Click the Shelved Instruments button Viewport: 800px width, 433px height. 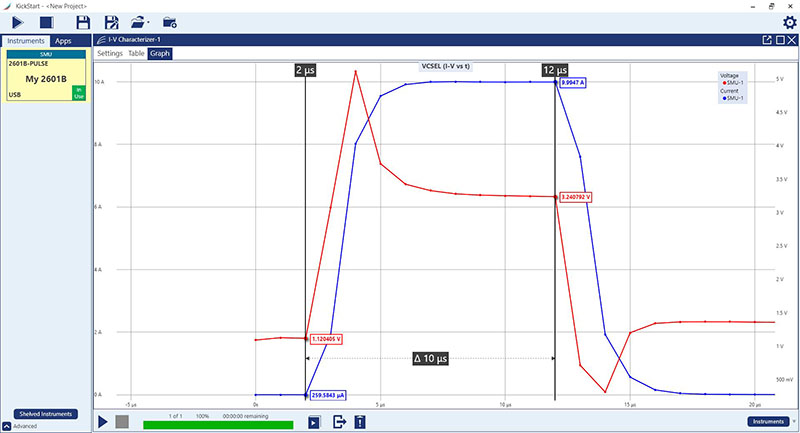click(46, 413)
